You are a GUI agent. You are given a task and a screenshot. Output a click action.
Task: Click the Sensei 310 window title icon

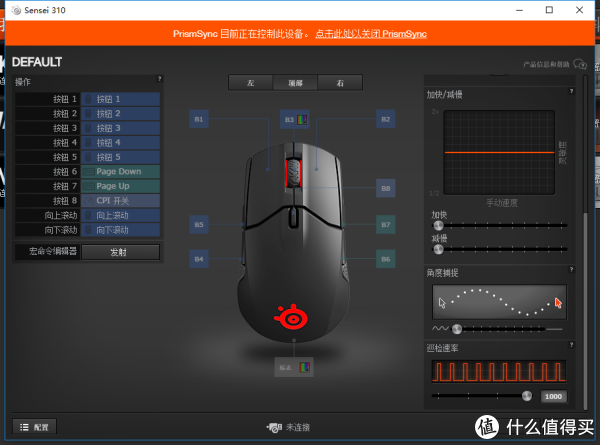tap(16, 10)
